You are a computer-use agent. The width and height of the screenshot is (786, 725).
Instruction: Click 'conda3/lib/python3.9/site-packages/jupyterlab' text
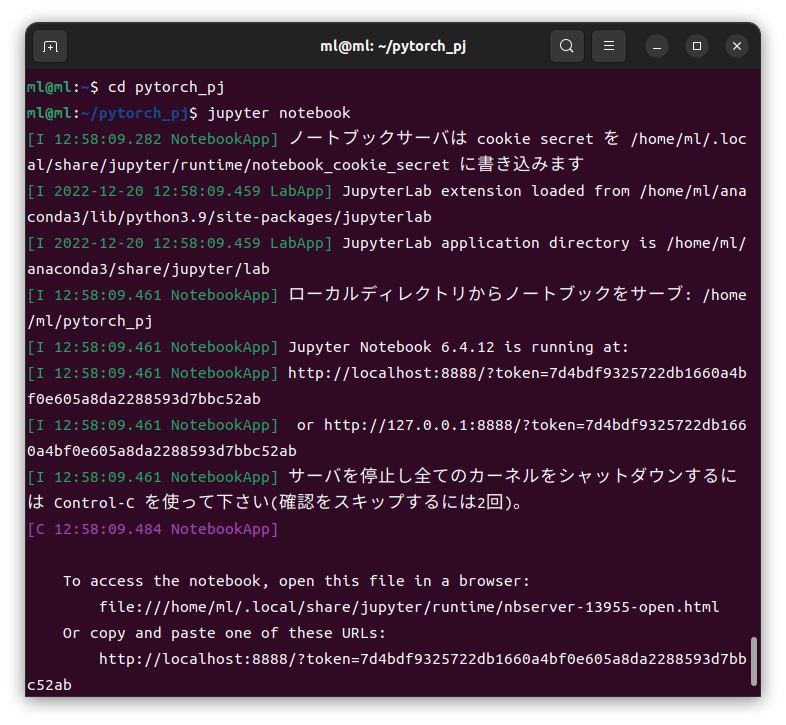(229, 217)
